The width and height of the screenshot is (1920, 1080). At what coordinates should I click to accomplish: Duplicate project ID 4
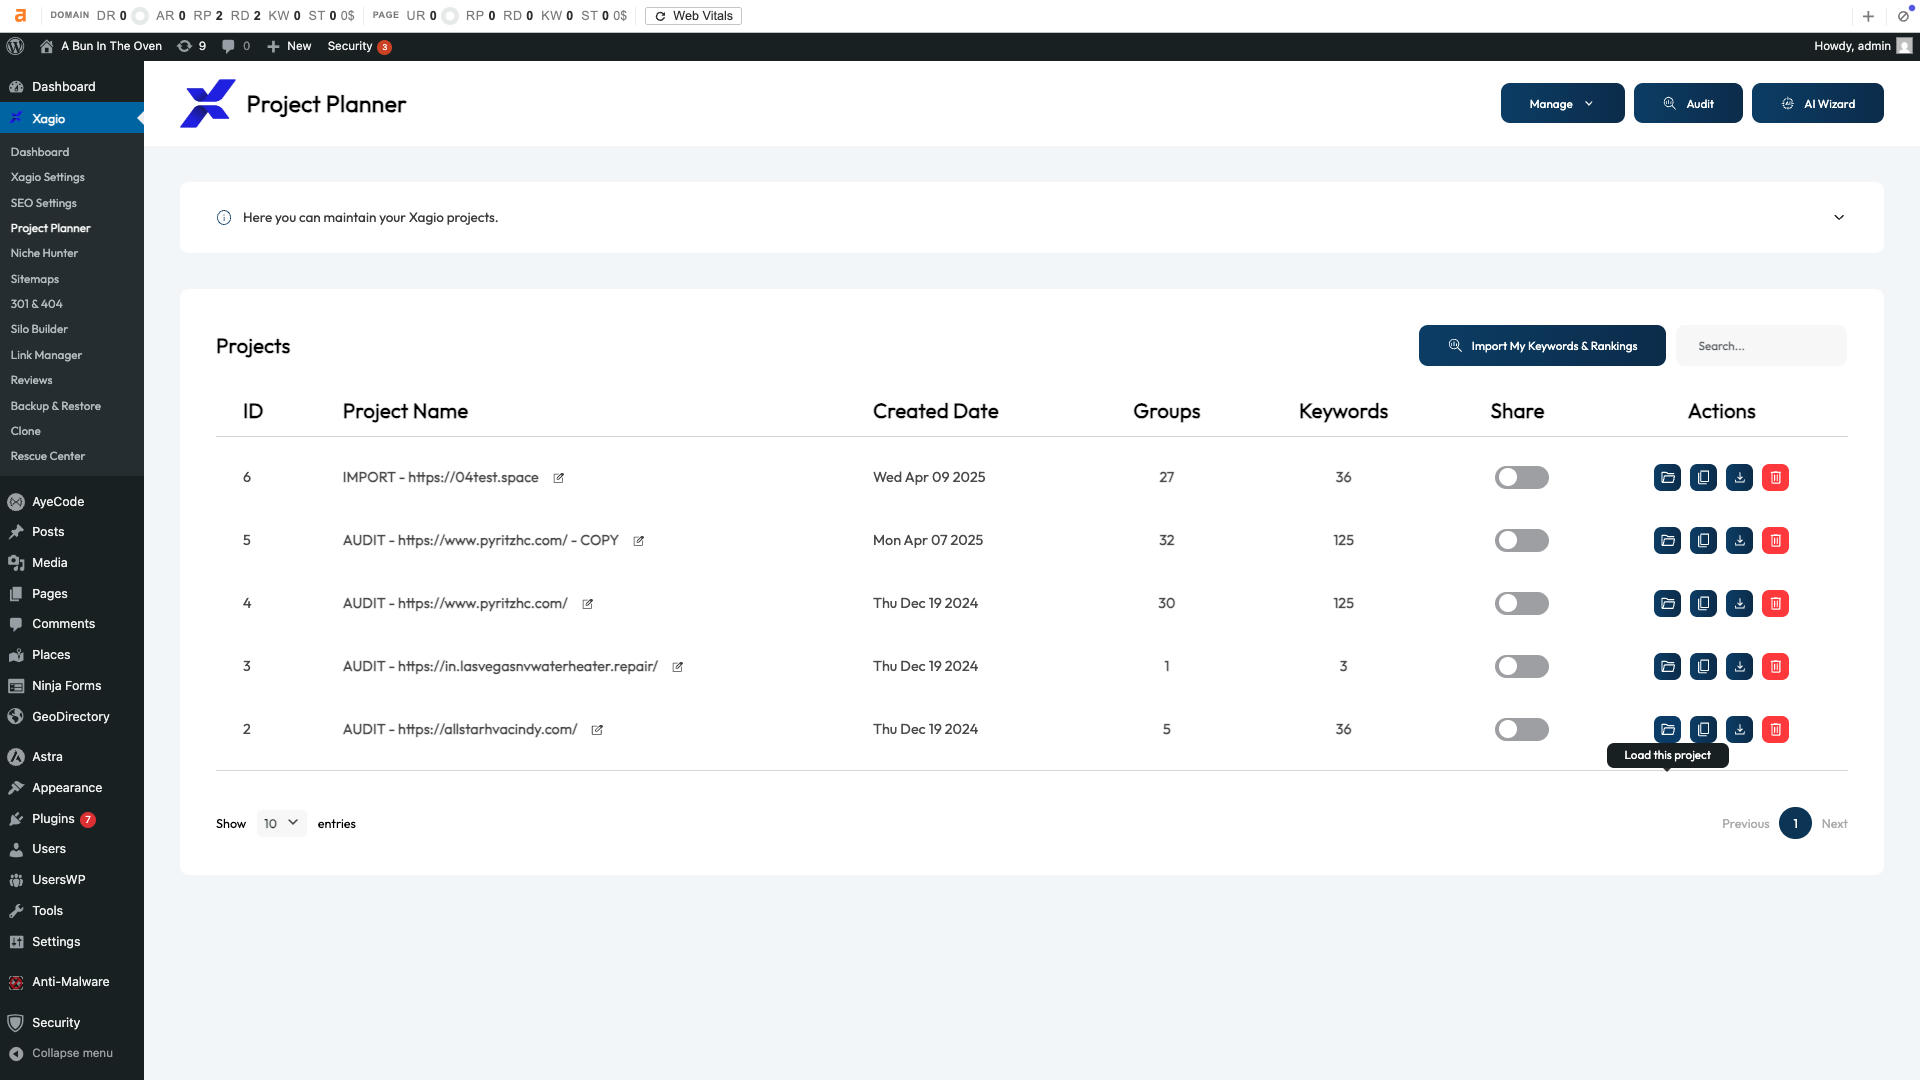click(x=1703, y=604)
